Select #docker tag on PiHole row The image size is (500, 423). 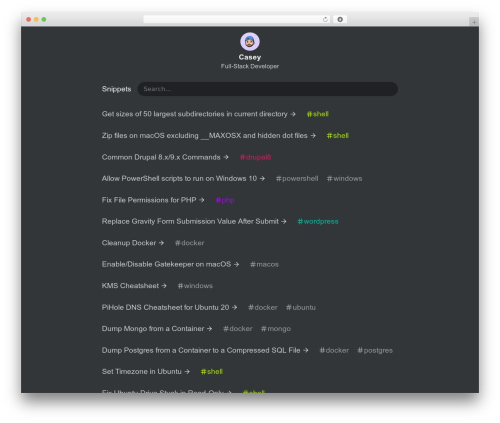click(263, 307)
